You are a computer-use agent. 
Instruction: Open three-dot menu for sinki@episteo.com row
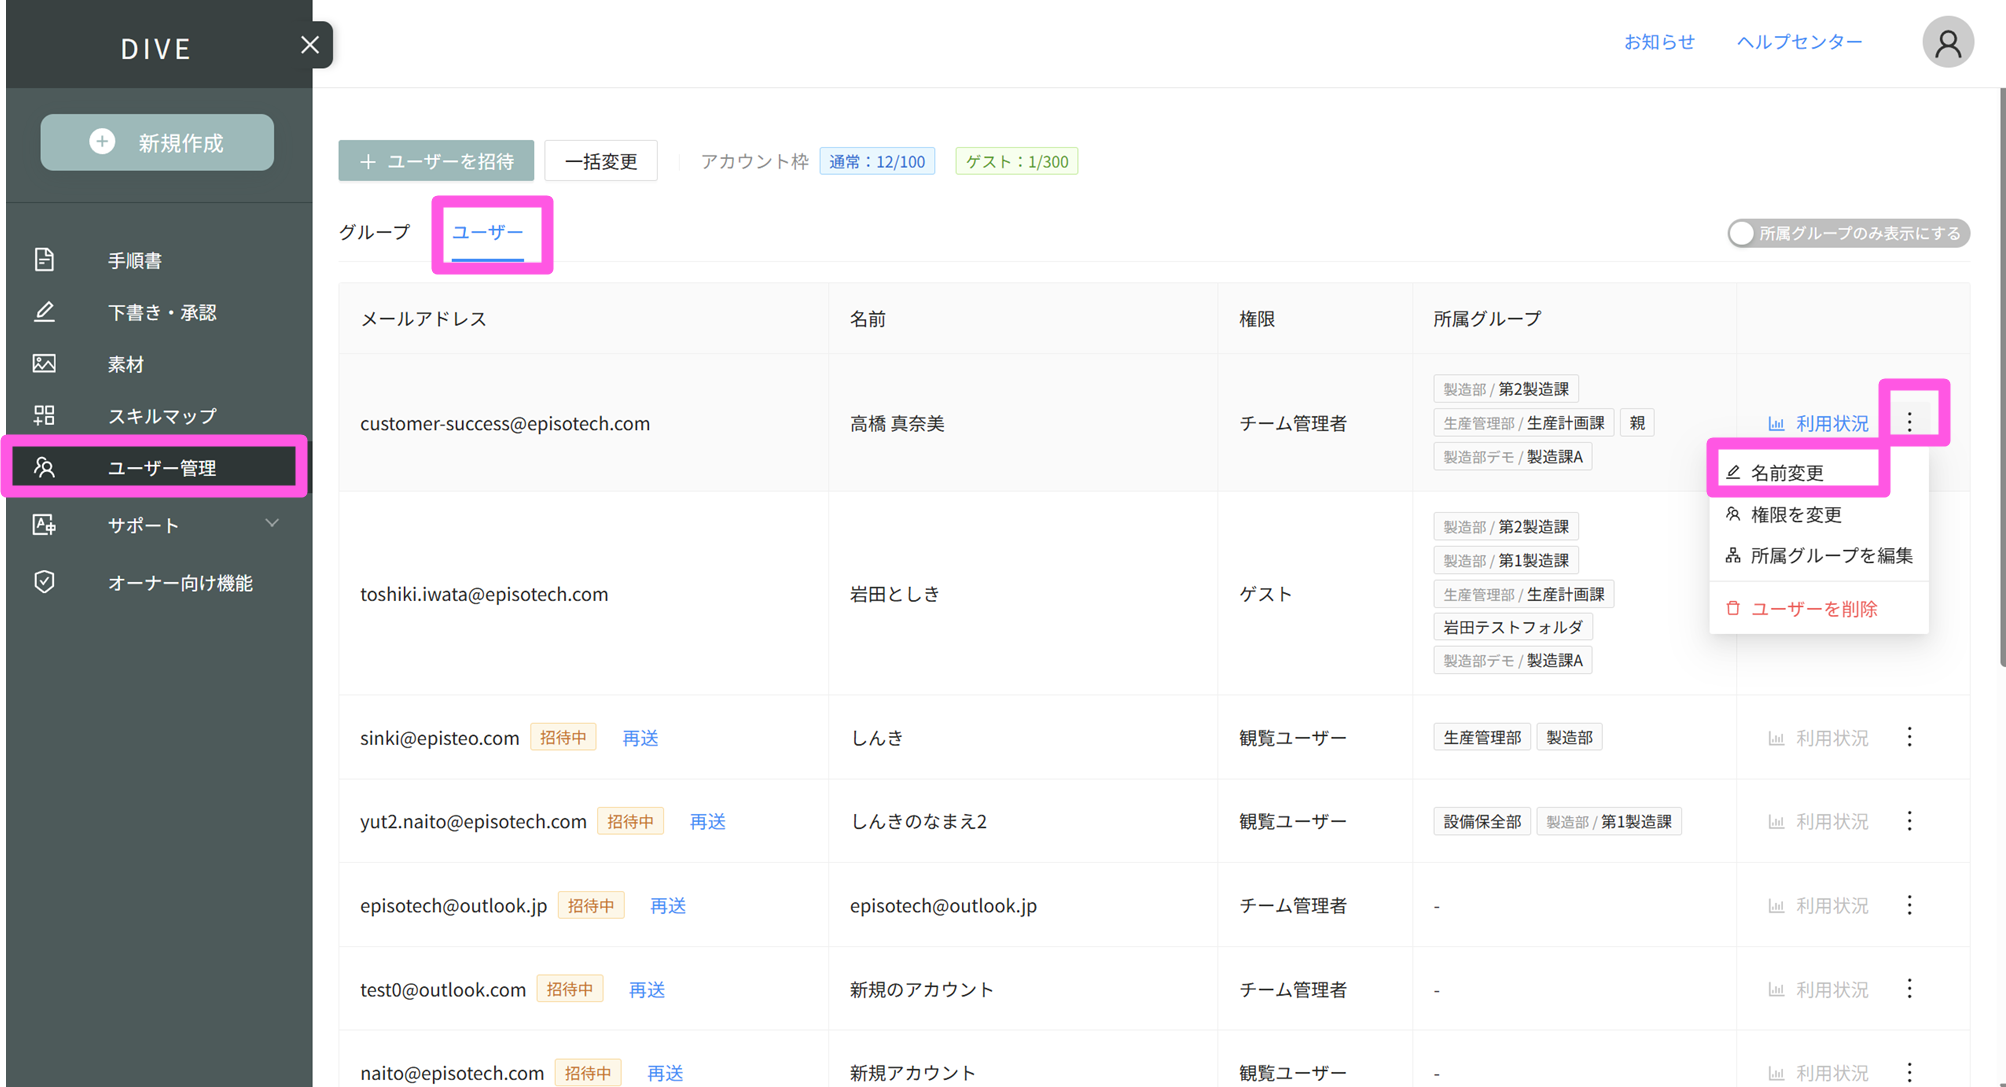[x=1909, y=737]
